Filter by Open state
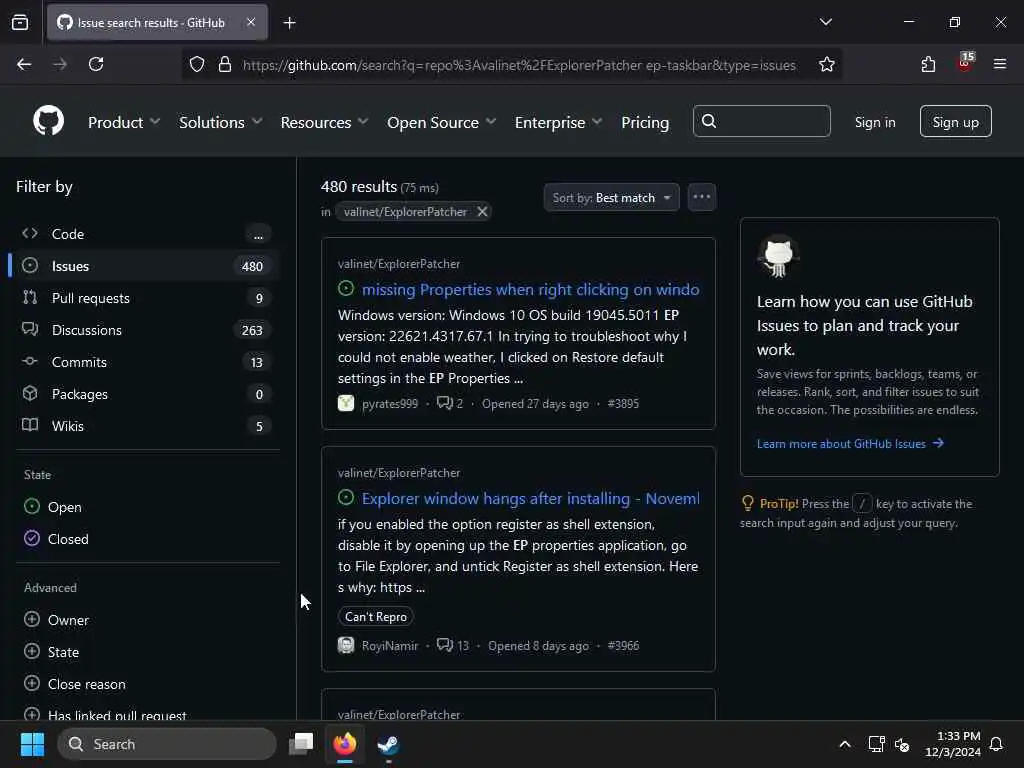 53,507
